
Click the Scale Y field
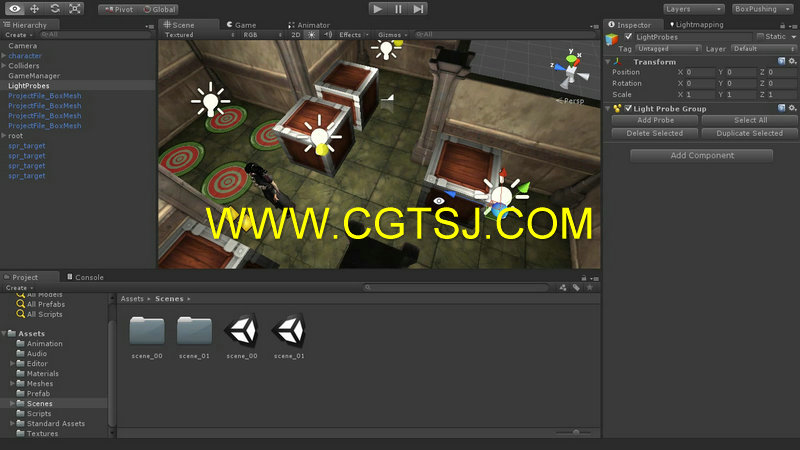click(740, 94)
